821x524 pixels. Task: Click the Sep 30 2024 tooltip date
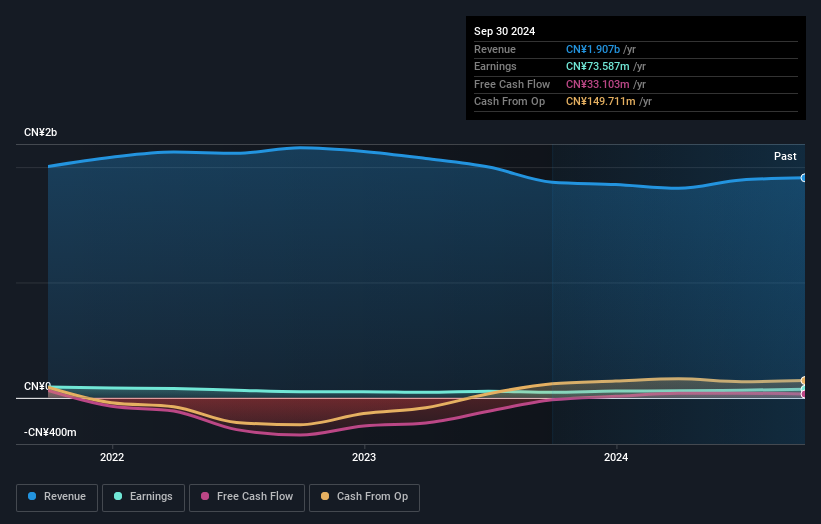(x=504, y=31)
